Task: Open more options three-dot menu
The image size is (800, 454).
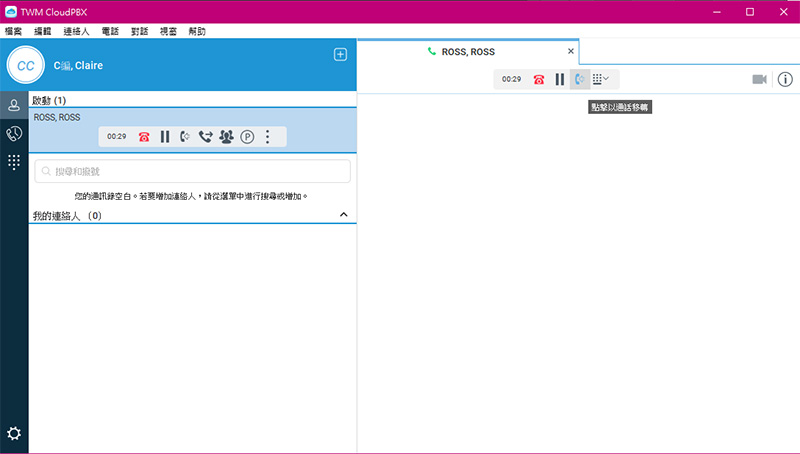Action: tap(267, 137)
